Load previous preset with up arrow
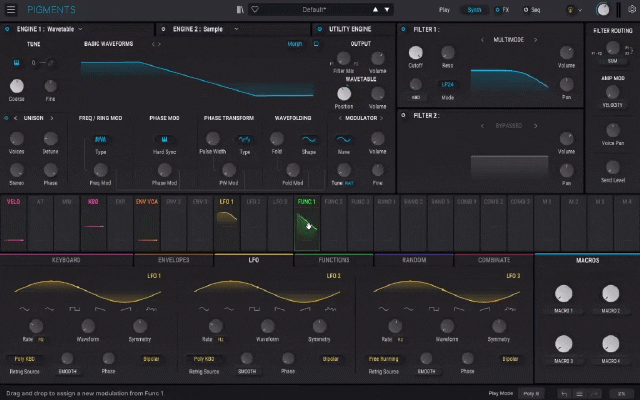 375,9
